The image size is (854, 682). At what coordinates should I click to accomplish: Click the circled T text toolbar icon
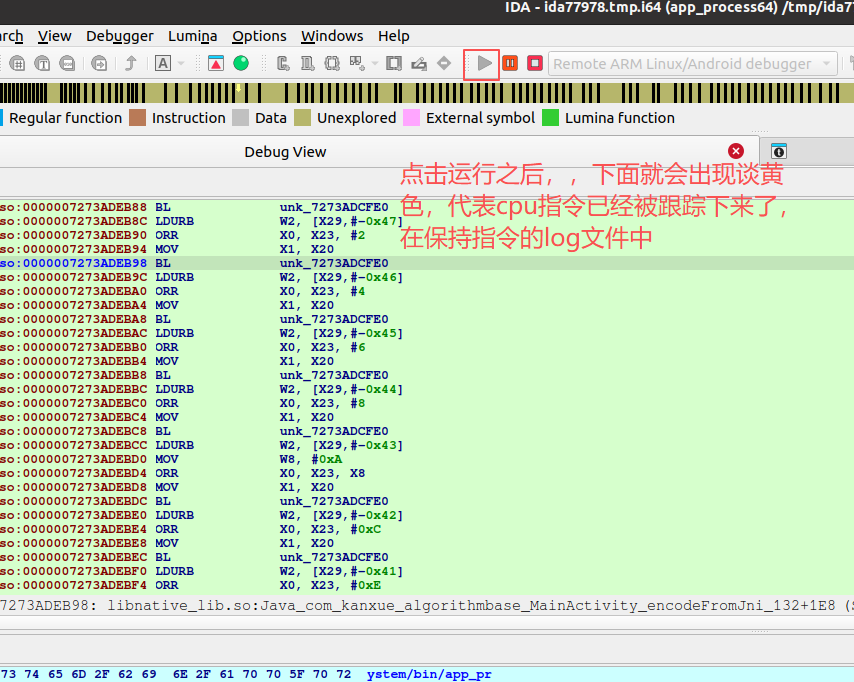pyautogui.click(x=42, y=63)
